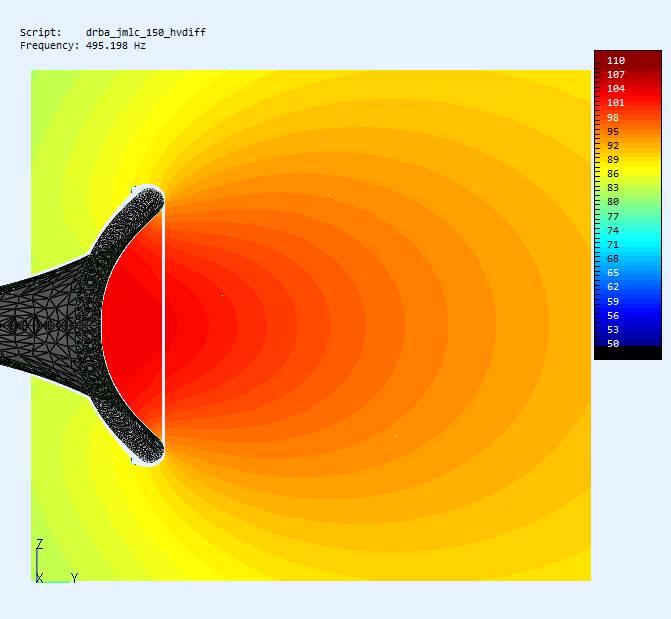The image size is (671, 619).
Task: Click the 95 value on color scale
Action: (613, 131)
